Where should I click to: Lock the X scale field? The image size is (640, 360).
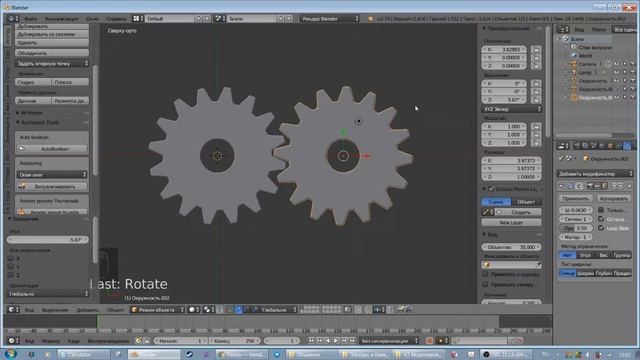pyautogui.click(x=536, y=127)
